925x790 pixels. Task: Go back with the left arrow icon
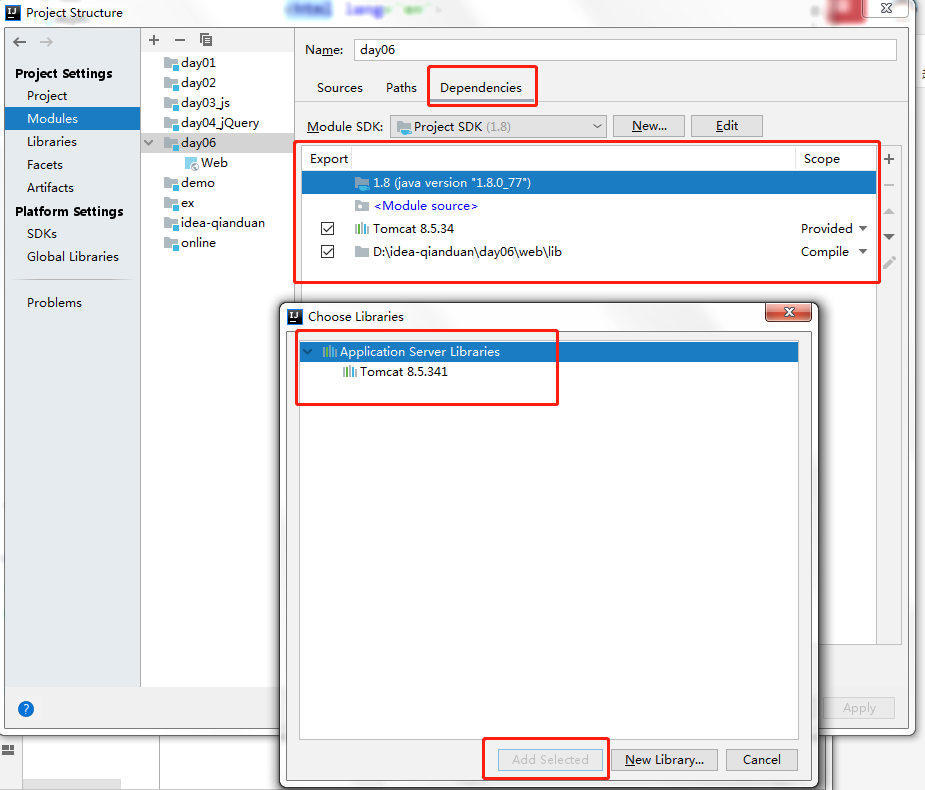click(x=19, y=42)
